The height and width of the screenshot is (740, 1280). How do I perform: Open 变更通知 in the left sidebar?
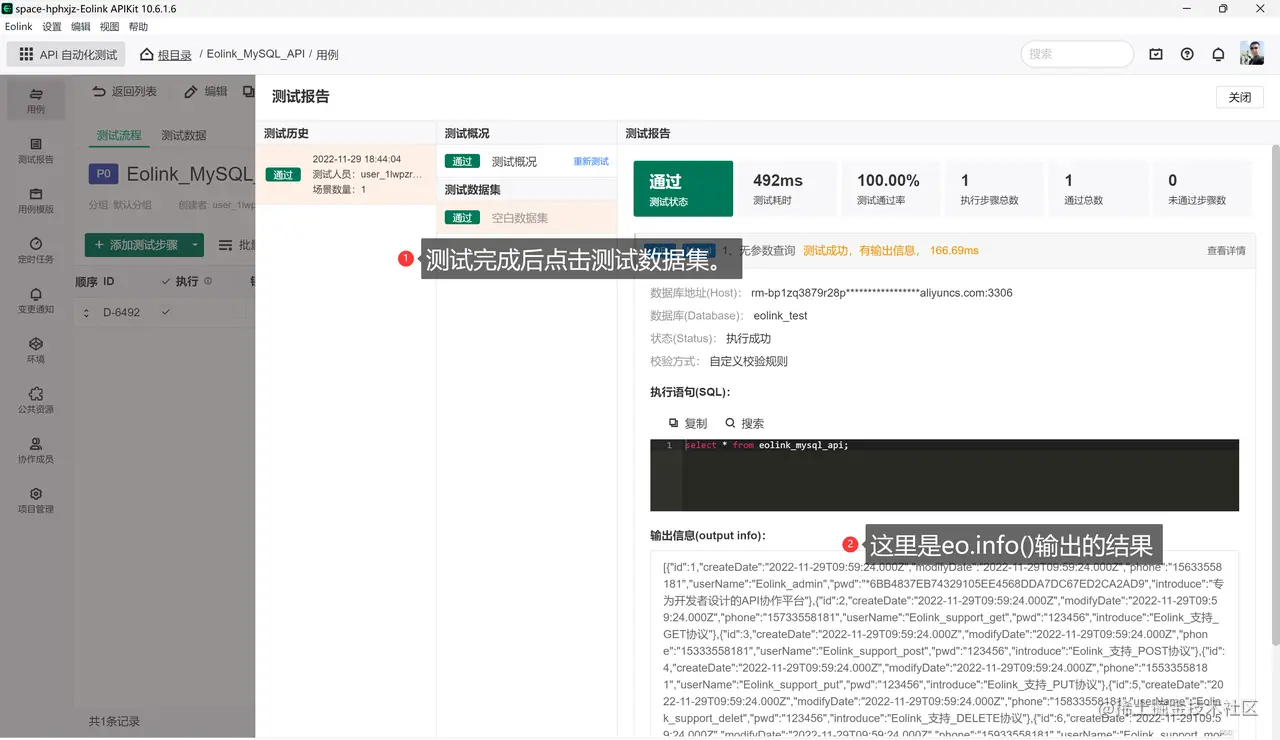point(36,300)
